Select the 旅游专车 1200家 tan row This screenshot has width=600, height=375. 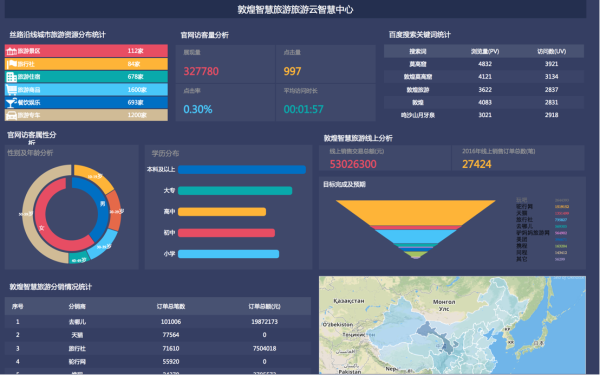(86, 115)
